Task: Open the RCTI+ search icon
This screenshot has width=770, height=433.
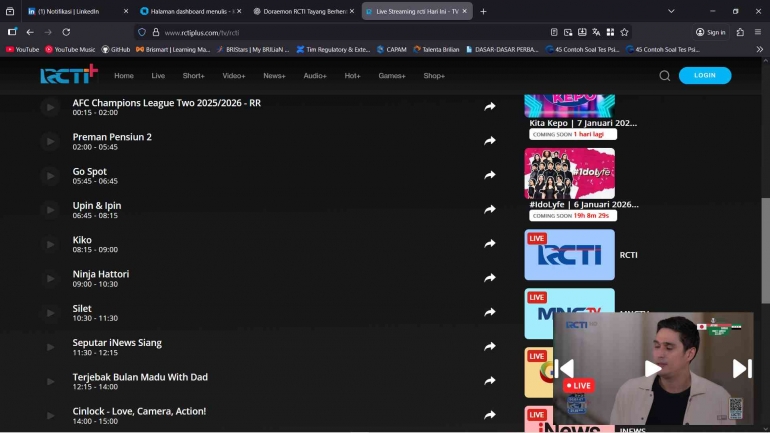Action: 664,76
